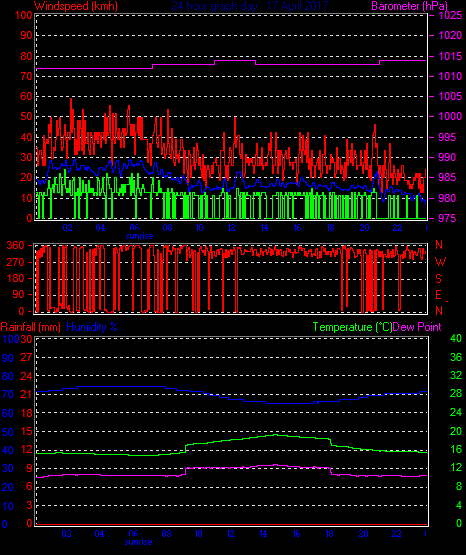Click the 'Windspeed (kmh)' axis title
Screen dimensions: 466x555
click(x=76, y=6)
